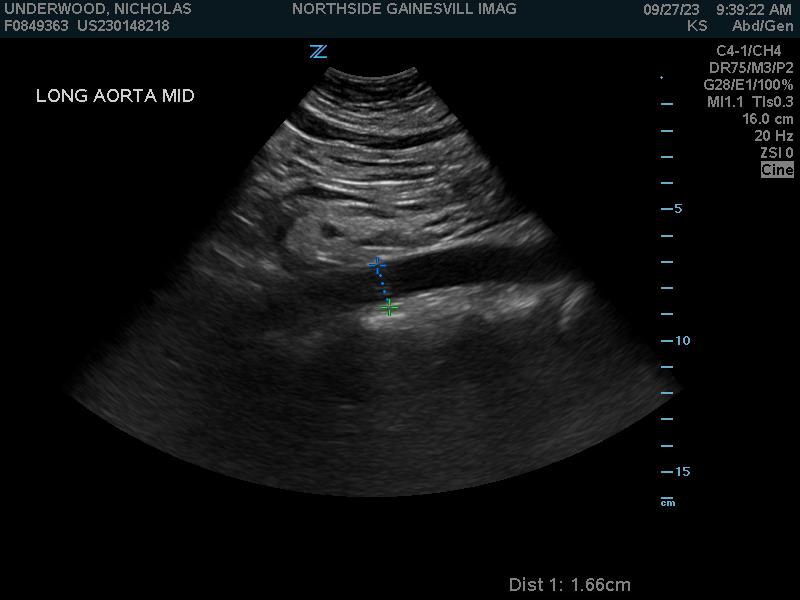Click the highlighted Cine indicator
This screenshot has height=600, width=800.
coord(777,170)
